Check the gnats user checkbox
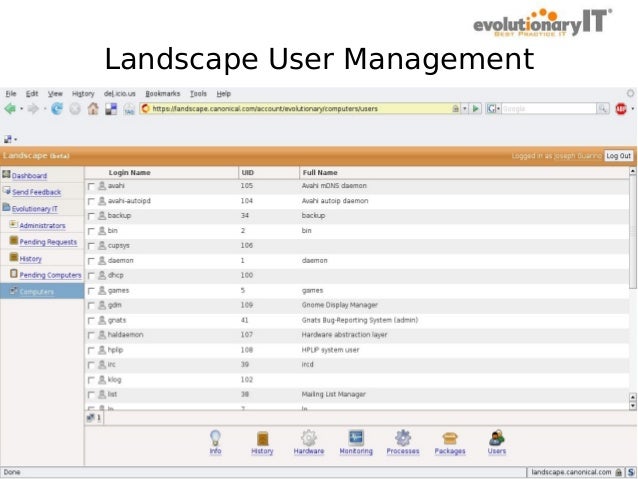 click(x=91, y=321)
